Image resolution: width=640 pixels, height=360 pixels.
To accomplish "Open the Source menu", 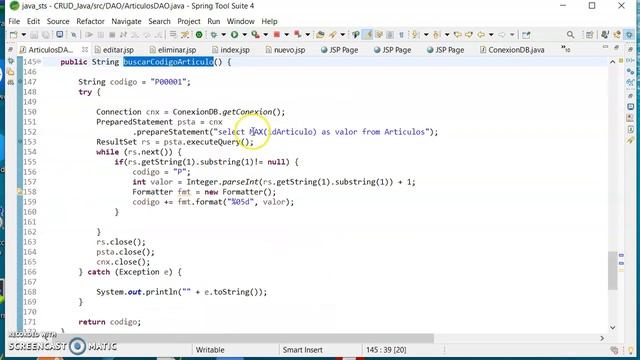I will click(x=58, y=21).
